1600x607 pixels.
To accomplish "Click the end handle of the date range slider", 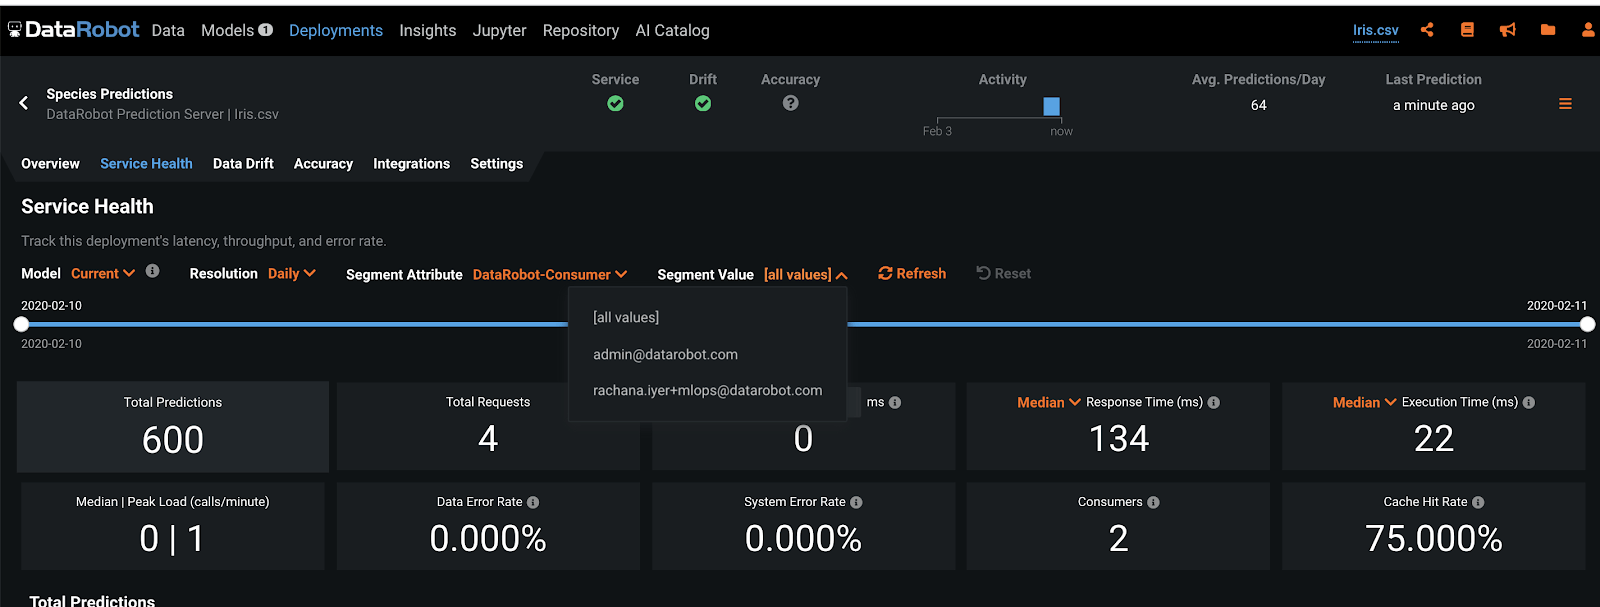I will (1587, 324).
